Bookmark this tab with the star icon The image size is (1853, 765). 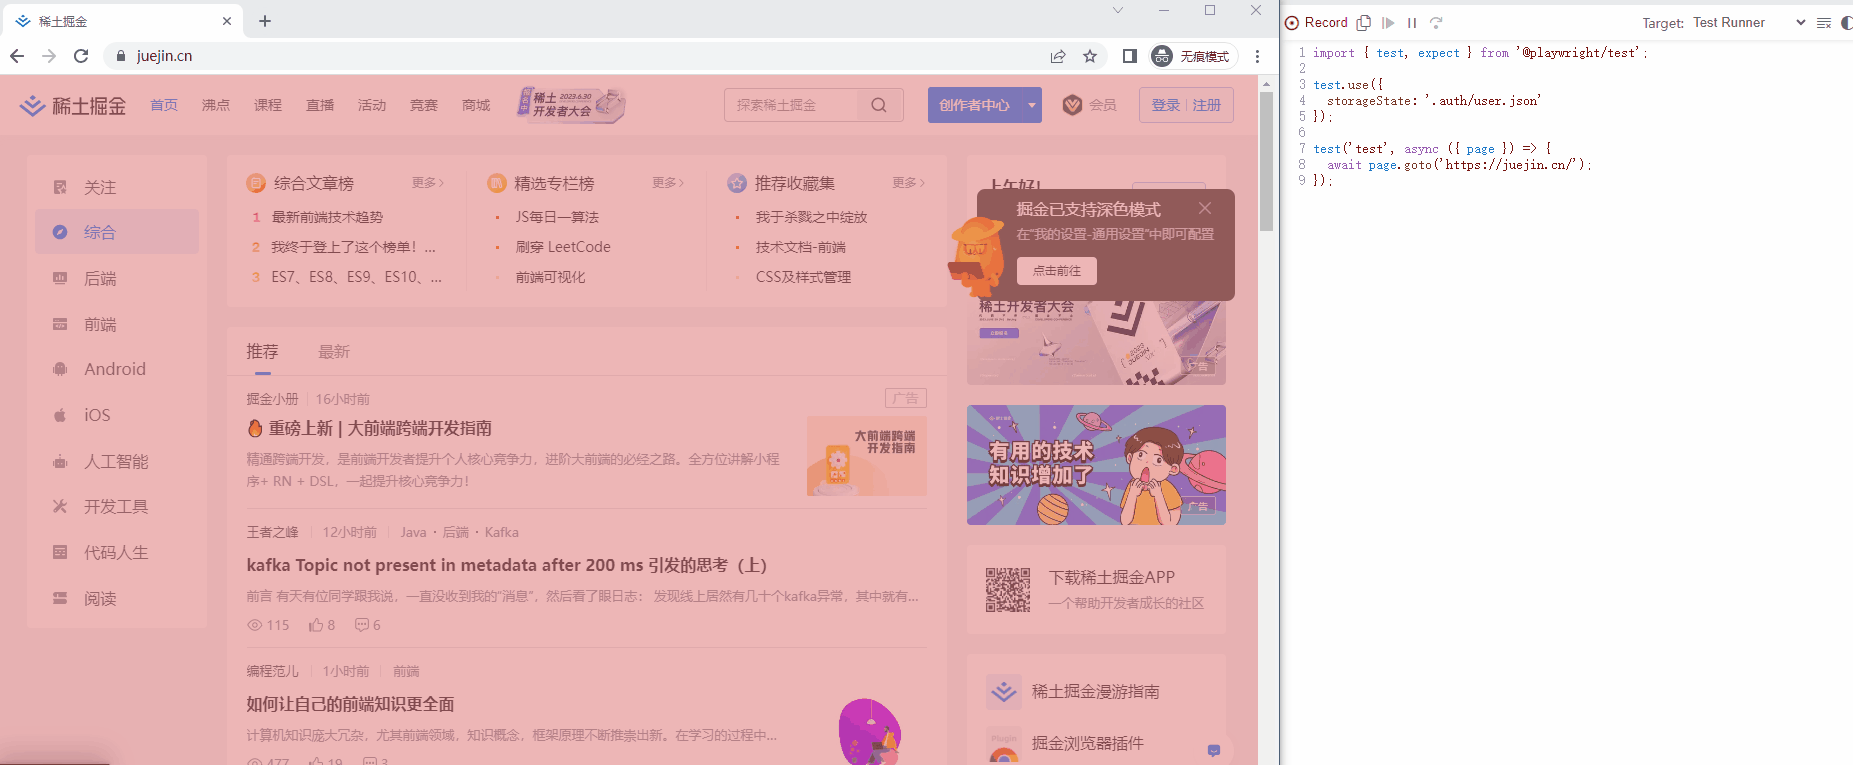1090,56
